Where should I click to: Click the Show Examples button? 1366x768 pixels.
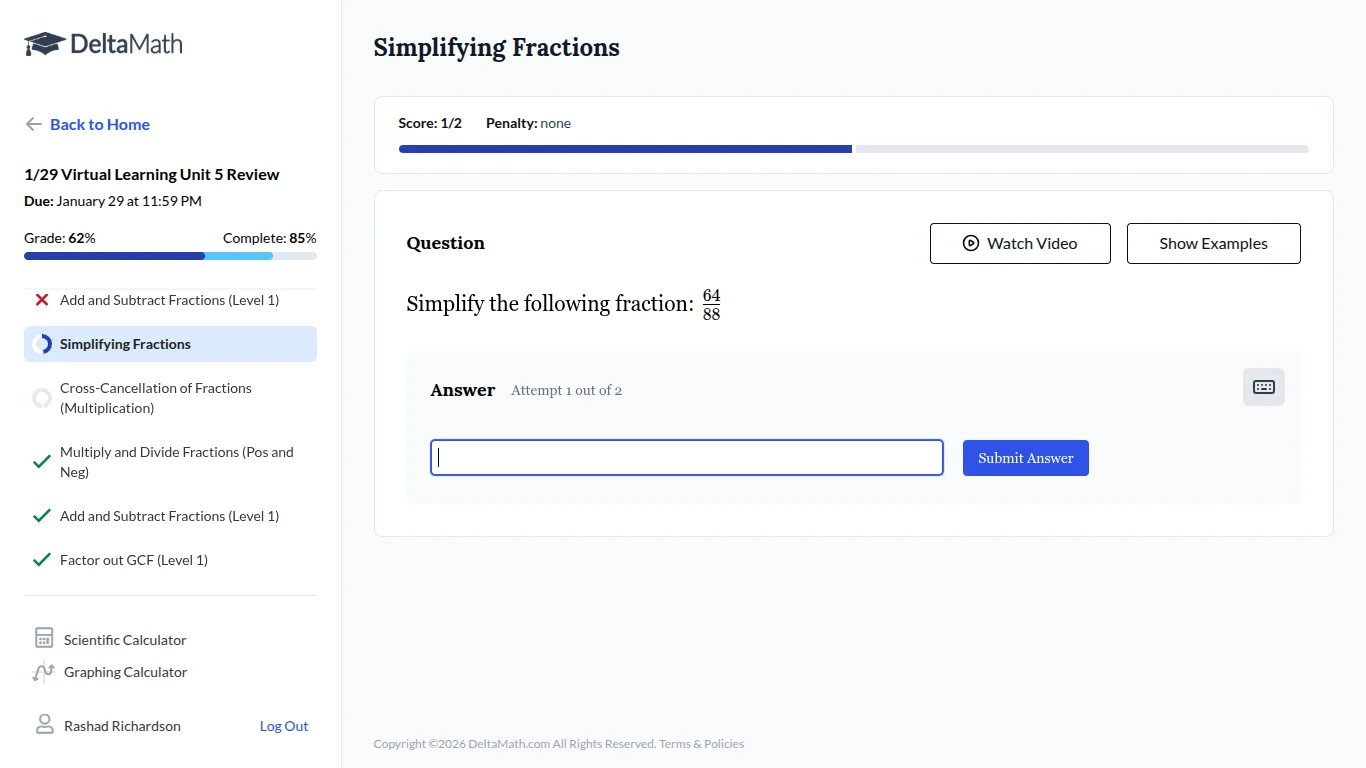coord(1213,243)
